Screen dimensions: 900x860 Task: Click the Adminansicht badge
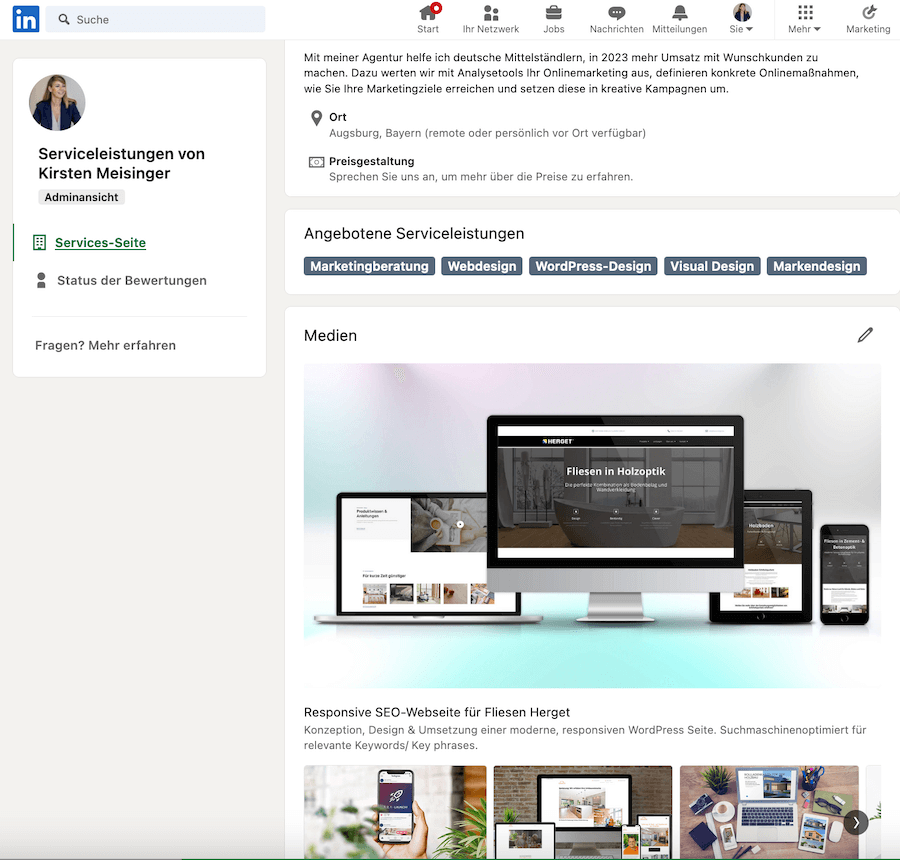(x=82, y=197)
